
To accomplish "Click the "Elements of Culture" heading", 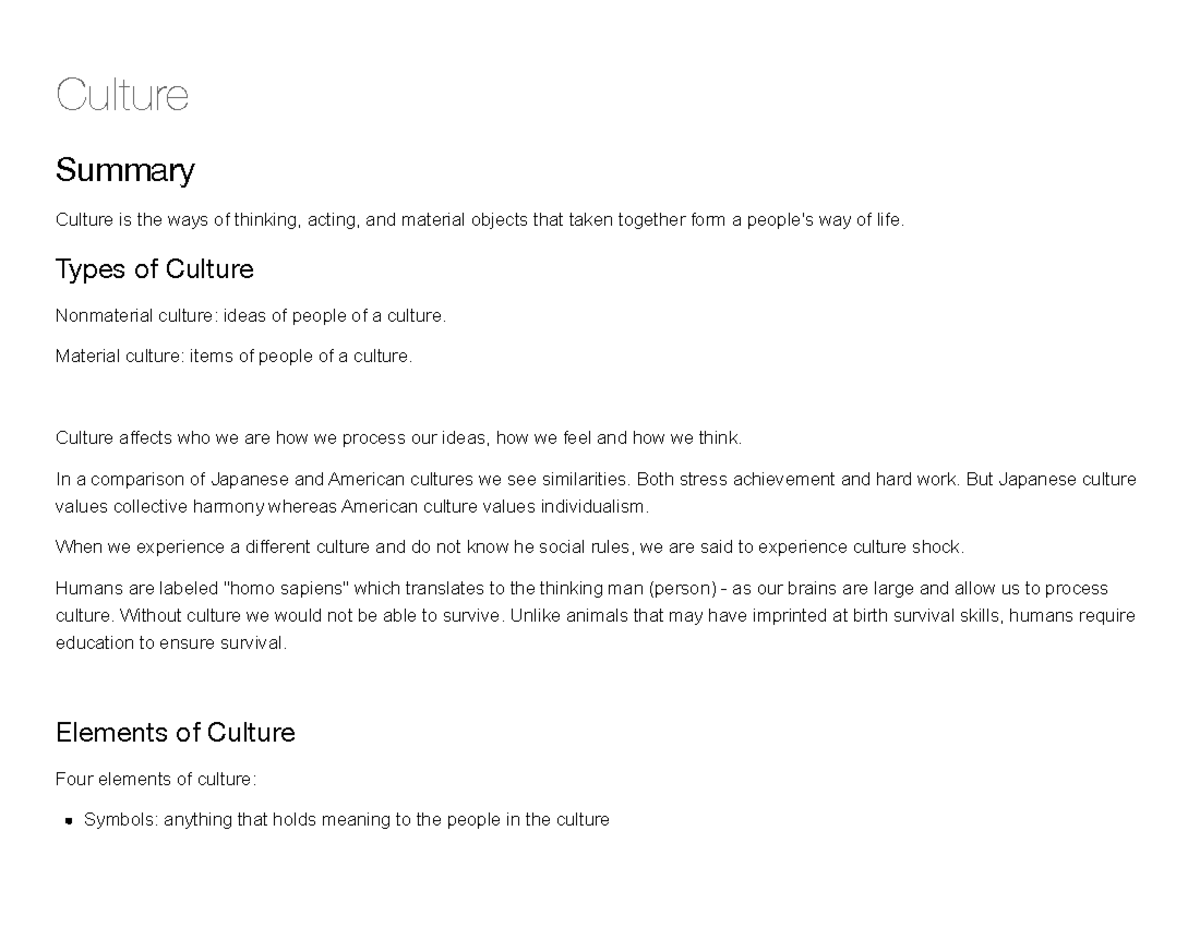I will pos(175,732).
